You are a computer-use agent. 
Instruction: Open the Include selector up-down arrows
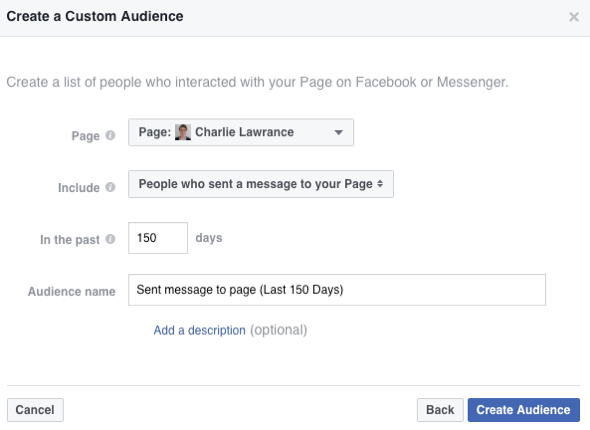[x=380, y=184]
